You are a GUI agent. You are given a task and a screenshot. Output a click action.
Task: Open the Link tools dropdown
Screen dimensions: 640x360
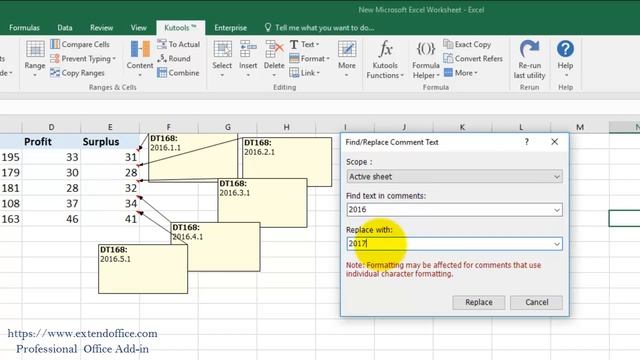pos(304,73)
